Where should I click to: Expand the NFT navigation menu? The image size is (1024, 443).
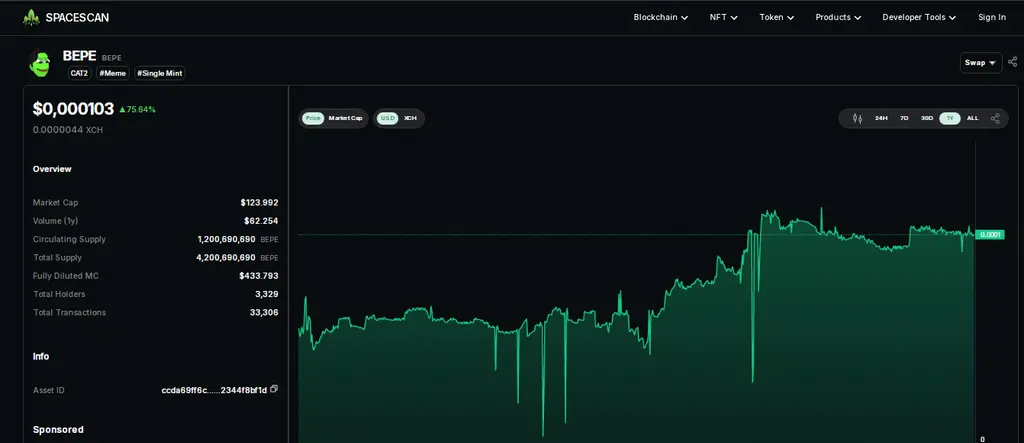(x=723, y=18)
